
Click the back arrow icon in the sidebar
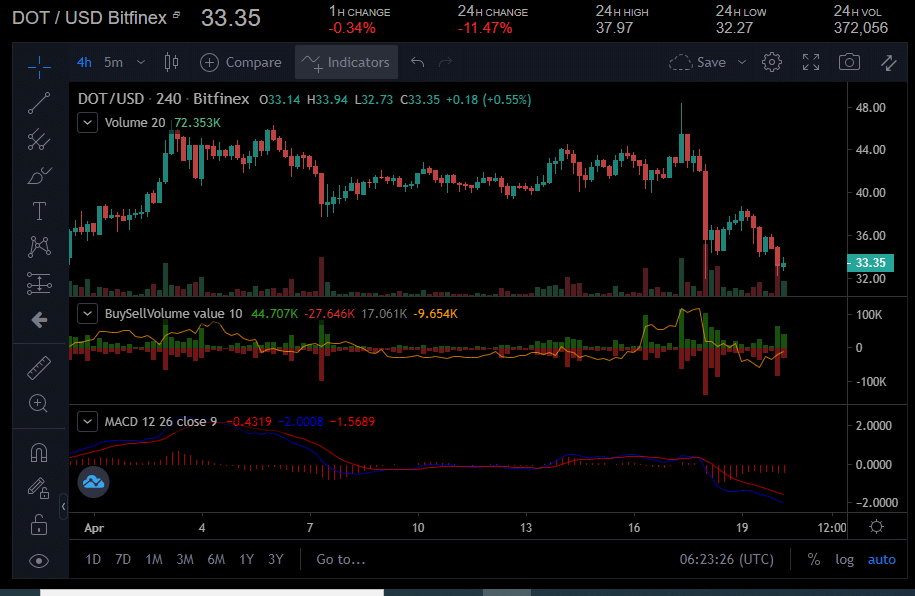[x=39, y=320]
